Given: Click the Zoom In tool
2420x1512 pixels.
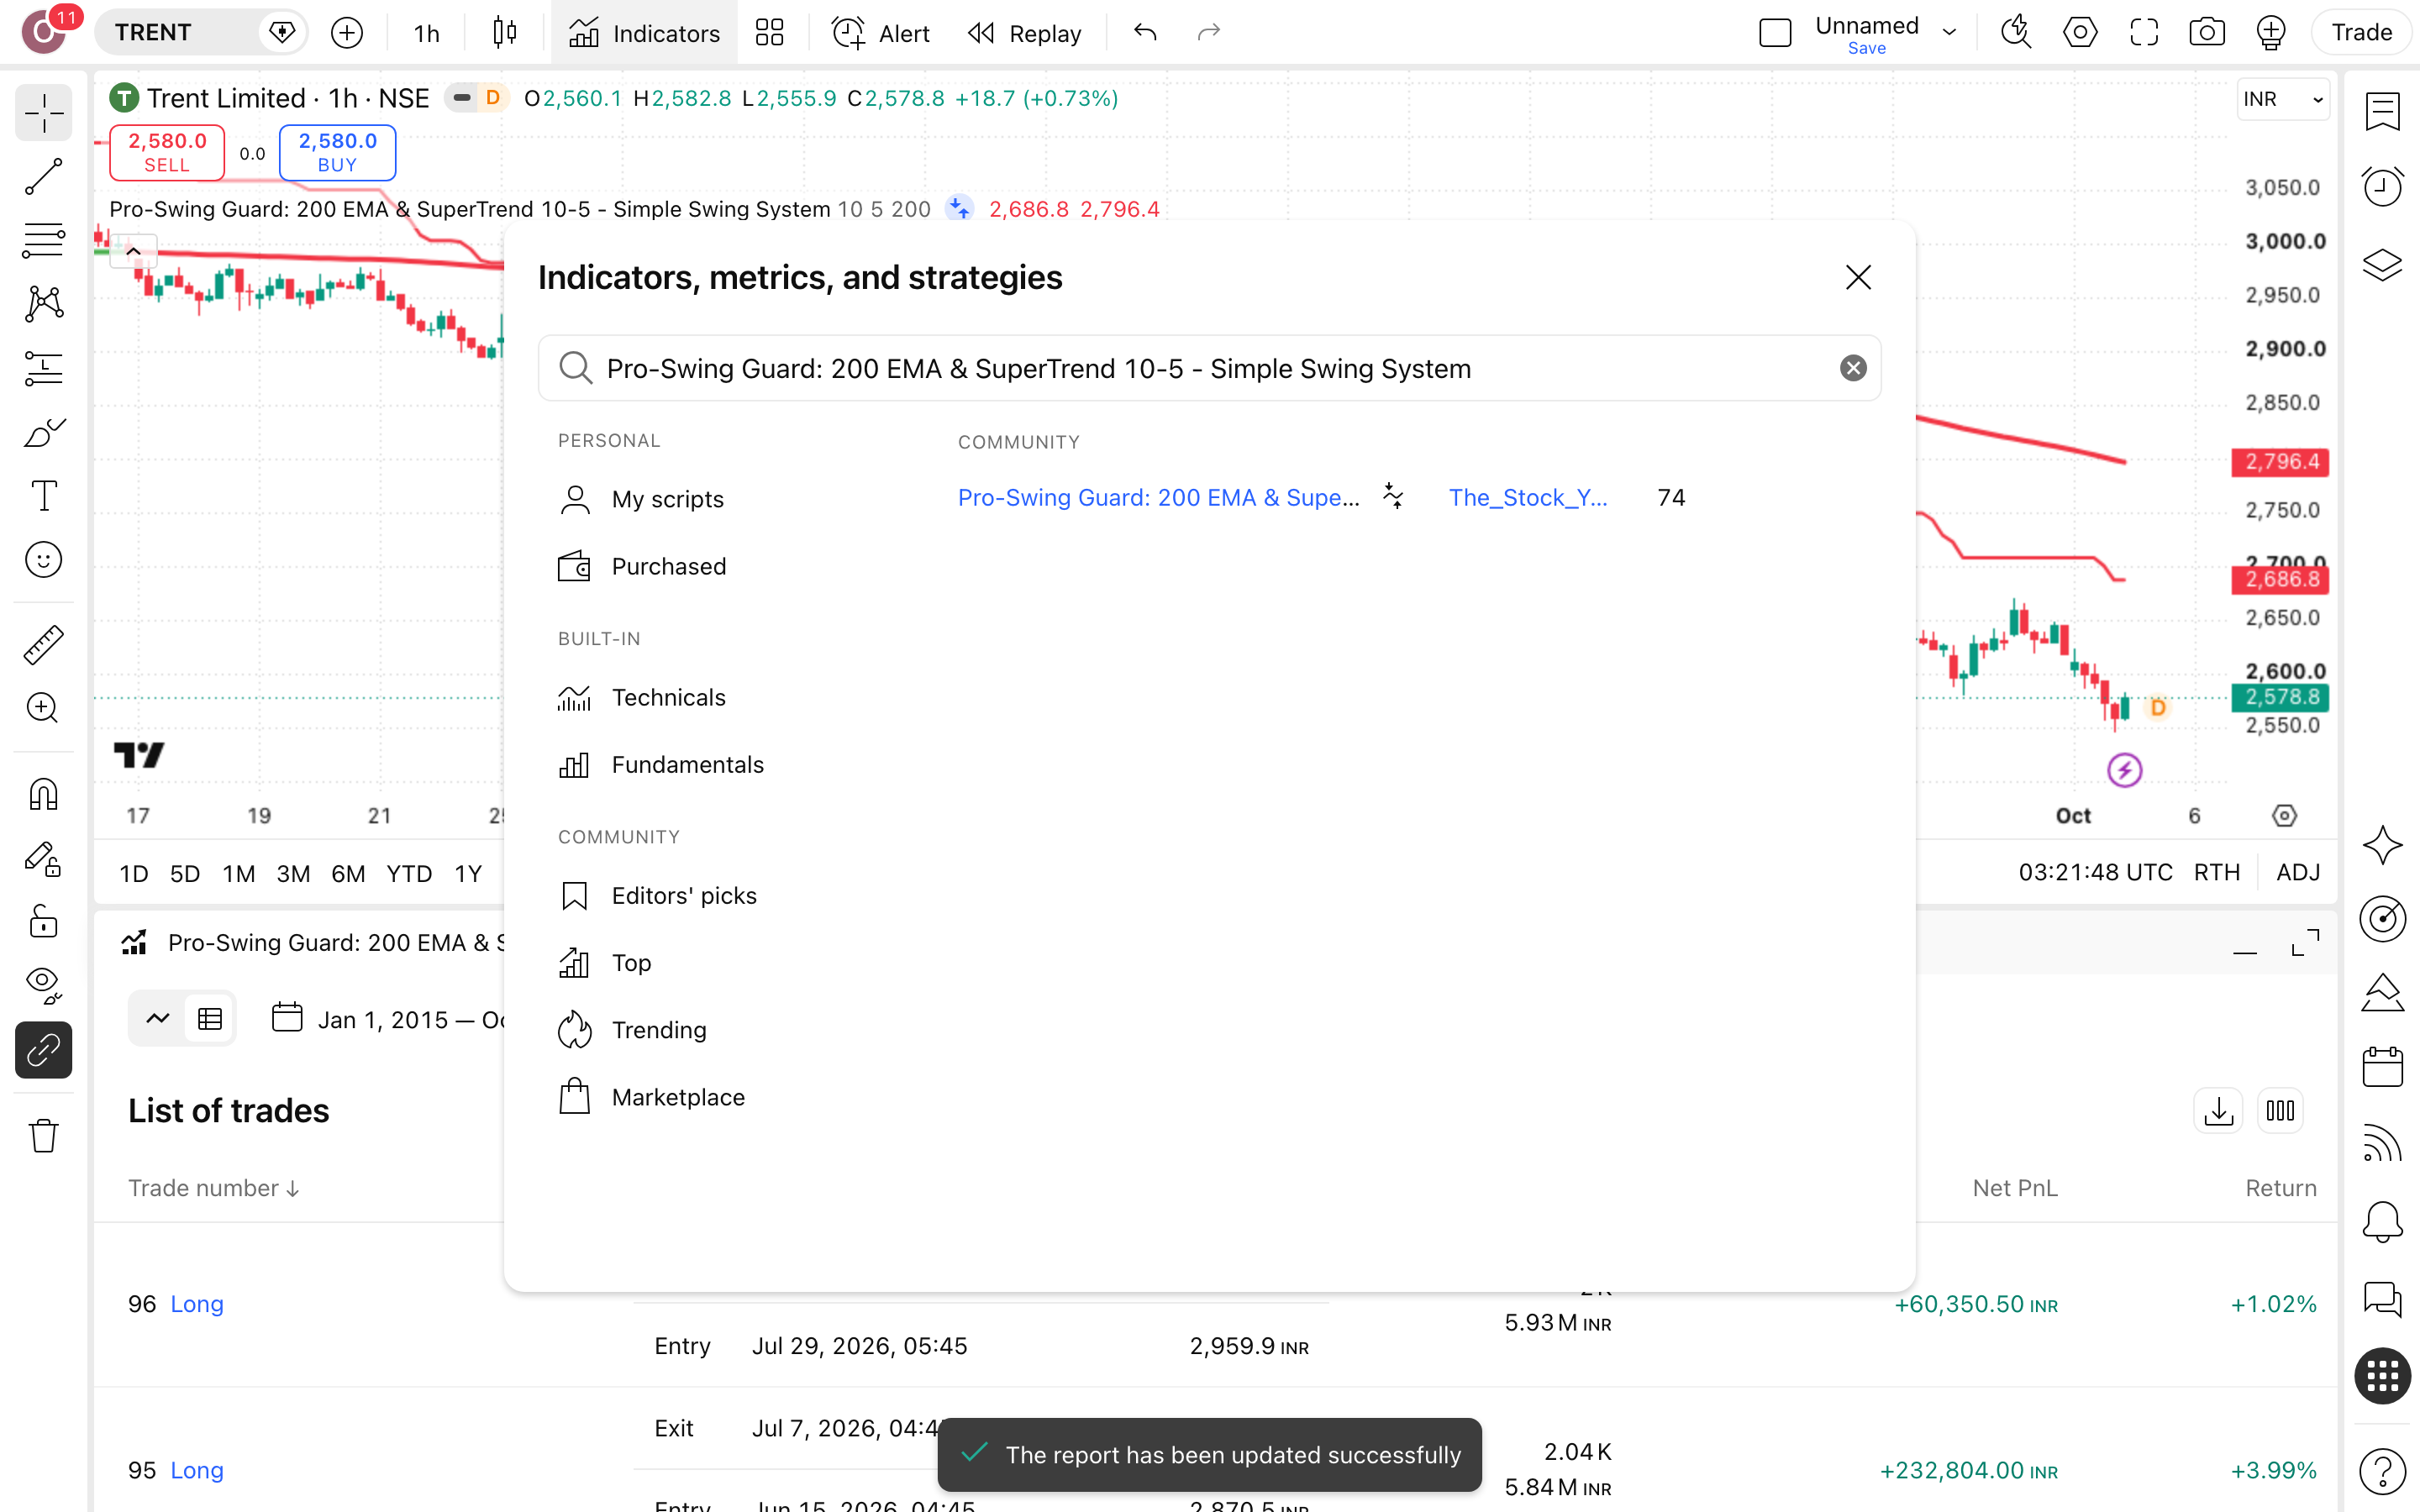Looking at the screenshot, I should 43,708.
